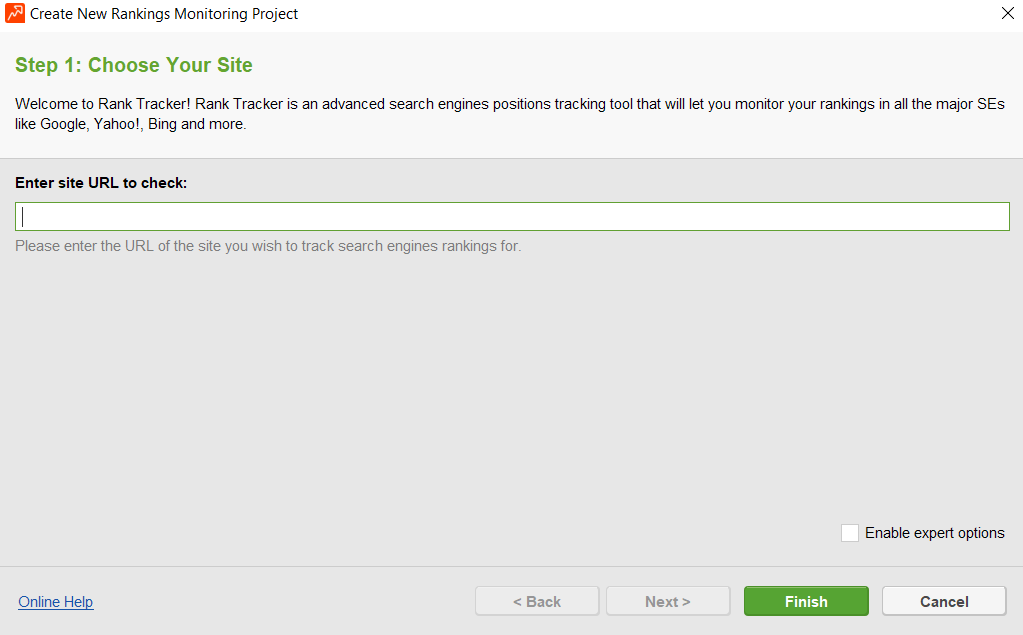Click the "Enter site URL to check:" label

click(x=102, y=183)
